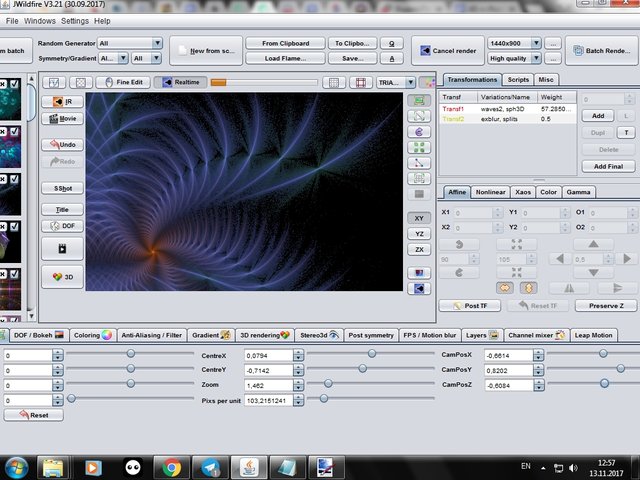Click the DOF button on left panel
The image size is (640, 480).
(62, 226)
